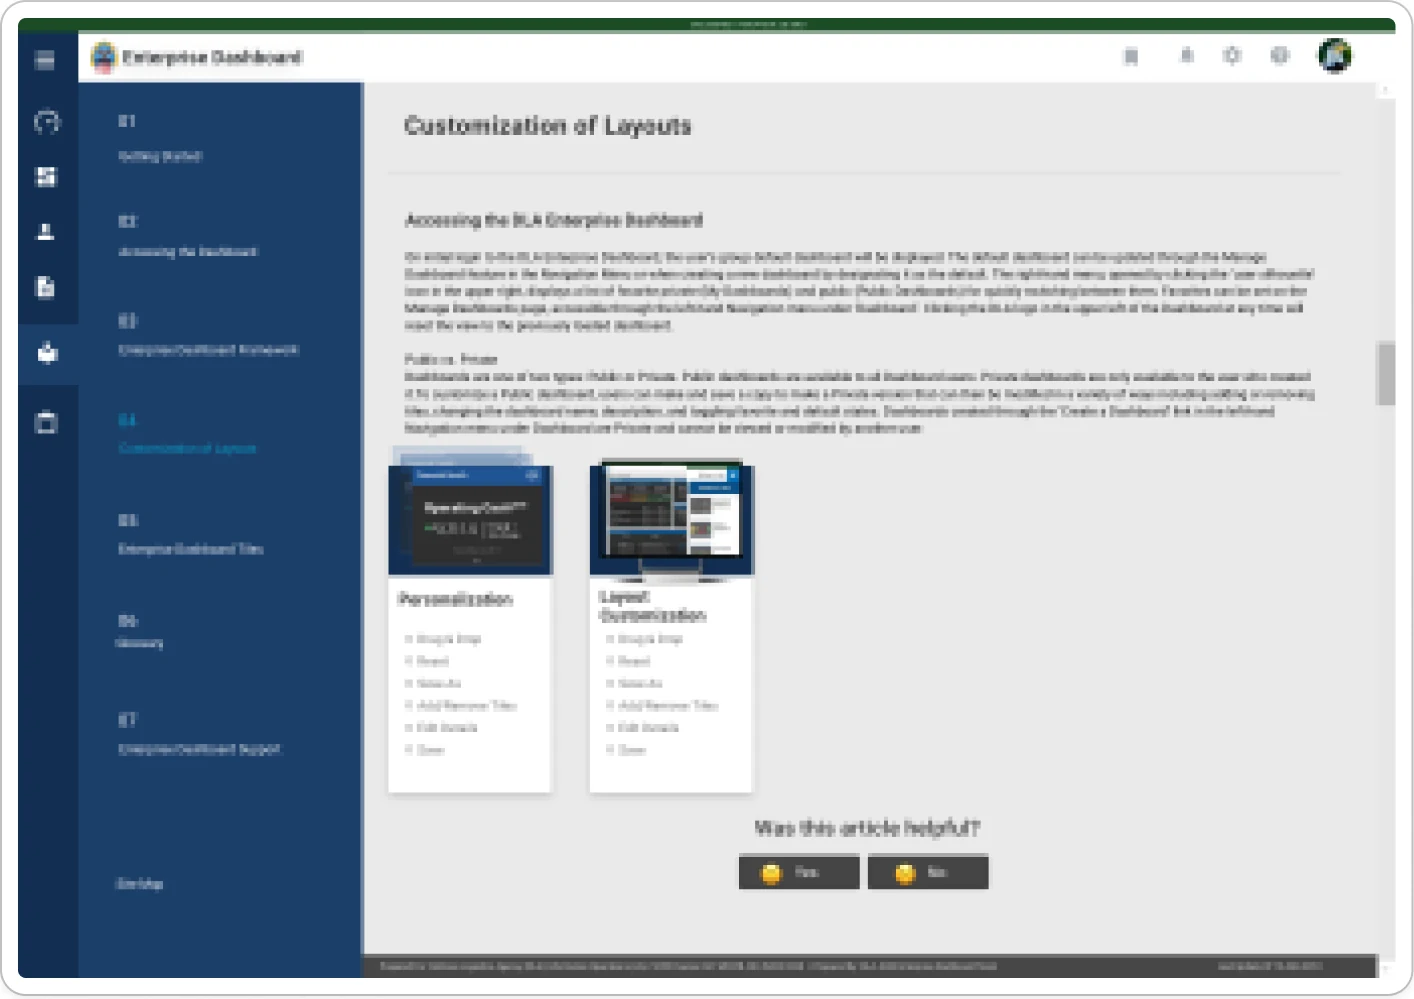Viewport: 1414px width, 999px height.
Task: Click the user profile sidebar icon
Action: 46,232
